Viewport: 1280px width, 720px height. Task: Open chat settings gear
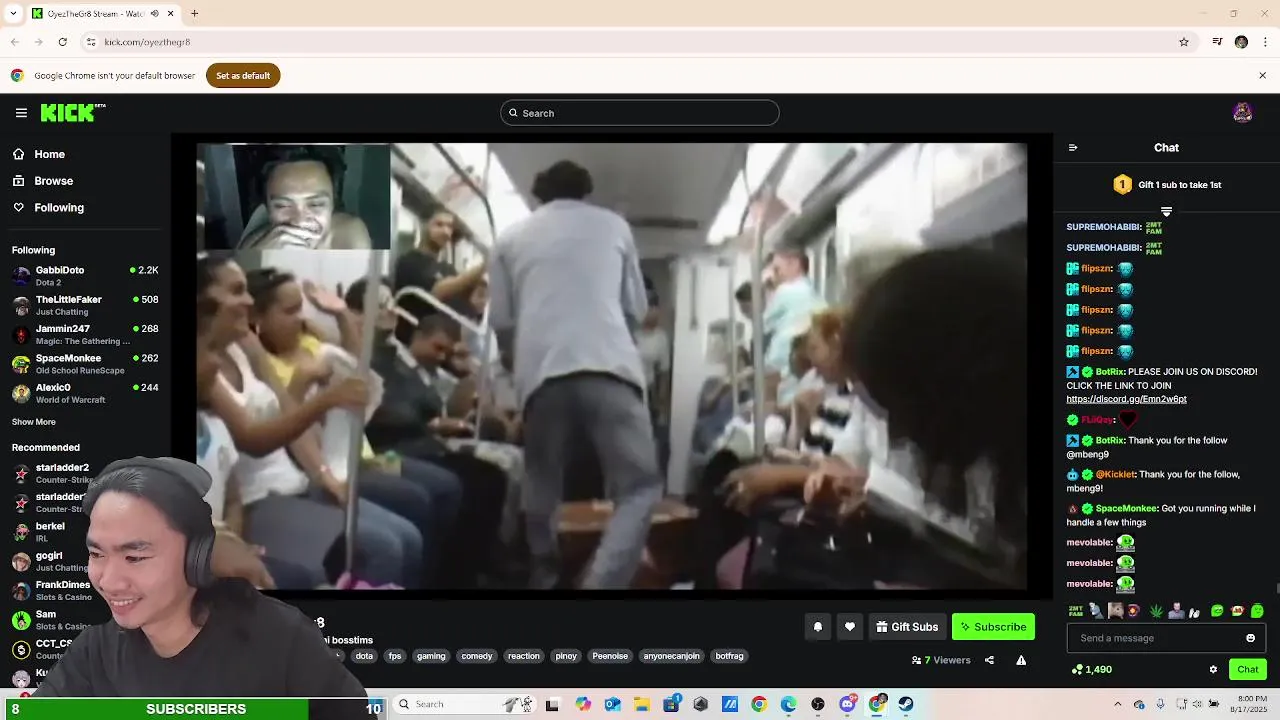pyautogui.click(x=1213, y=670)
